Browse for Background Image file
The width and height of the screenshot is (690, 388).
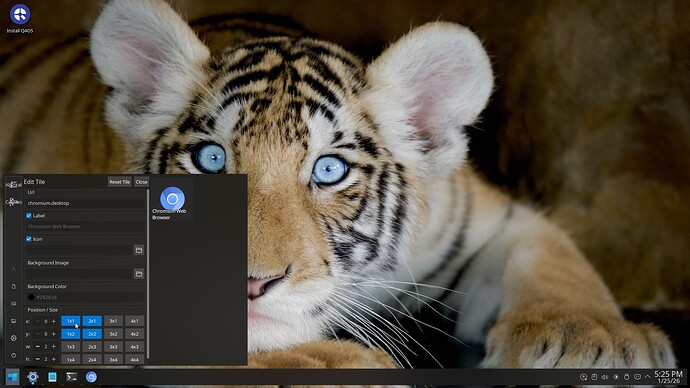click(139, 274)
